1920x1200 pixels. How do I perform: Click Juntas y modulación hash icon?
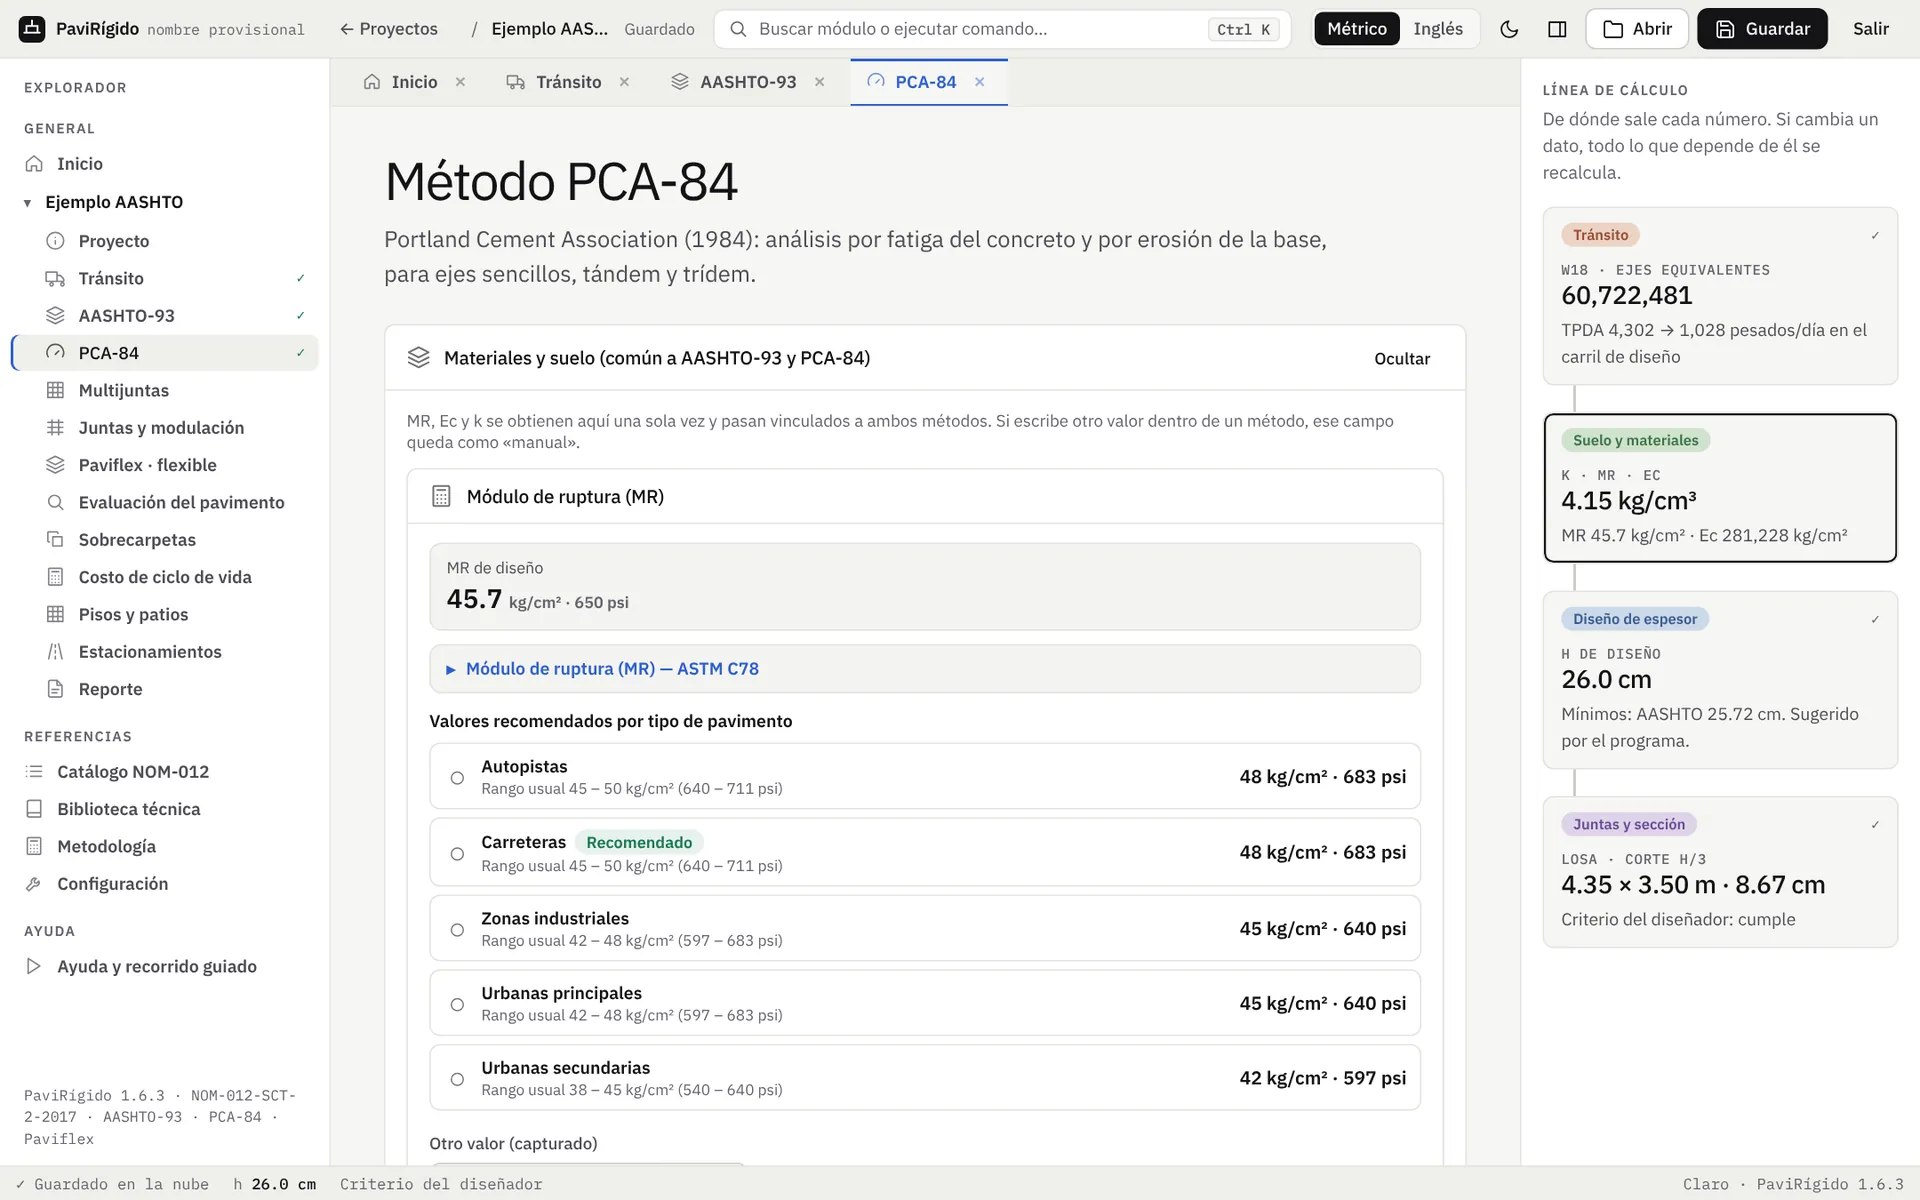(x=55, y=428)
